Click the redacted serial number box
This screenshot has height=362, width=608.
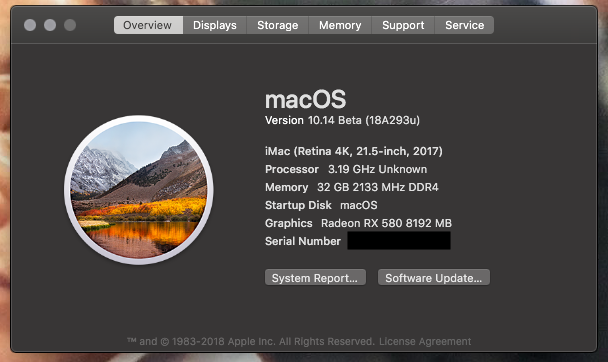(399, 241)
